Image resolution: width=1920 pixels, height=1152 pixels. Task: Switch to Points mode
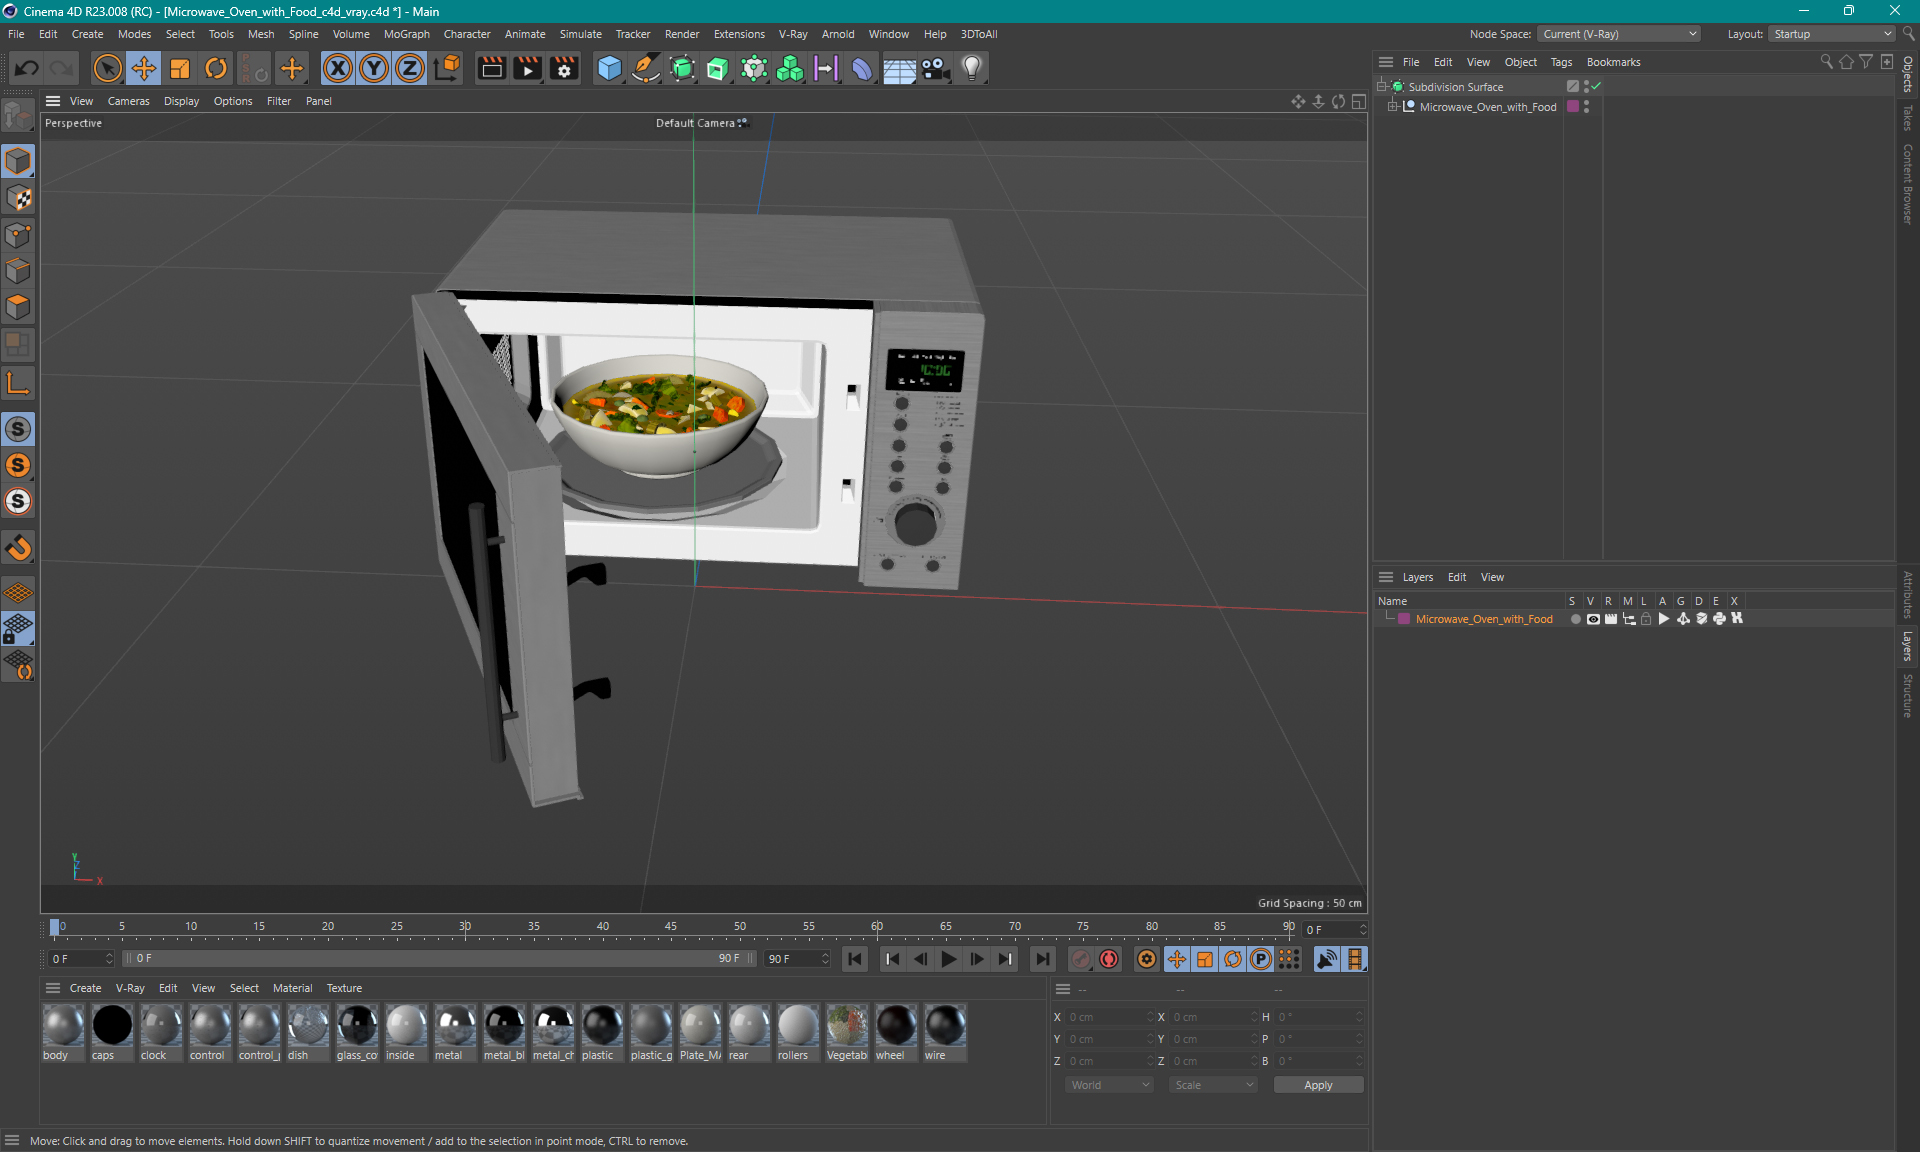pyautogui.click(x=18, y=235)
